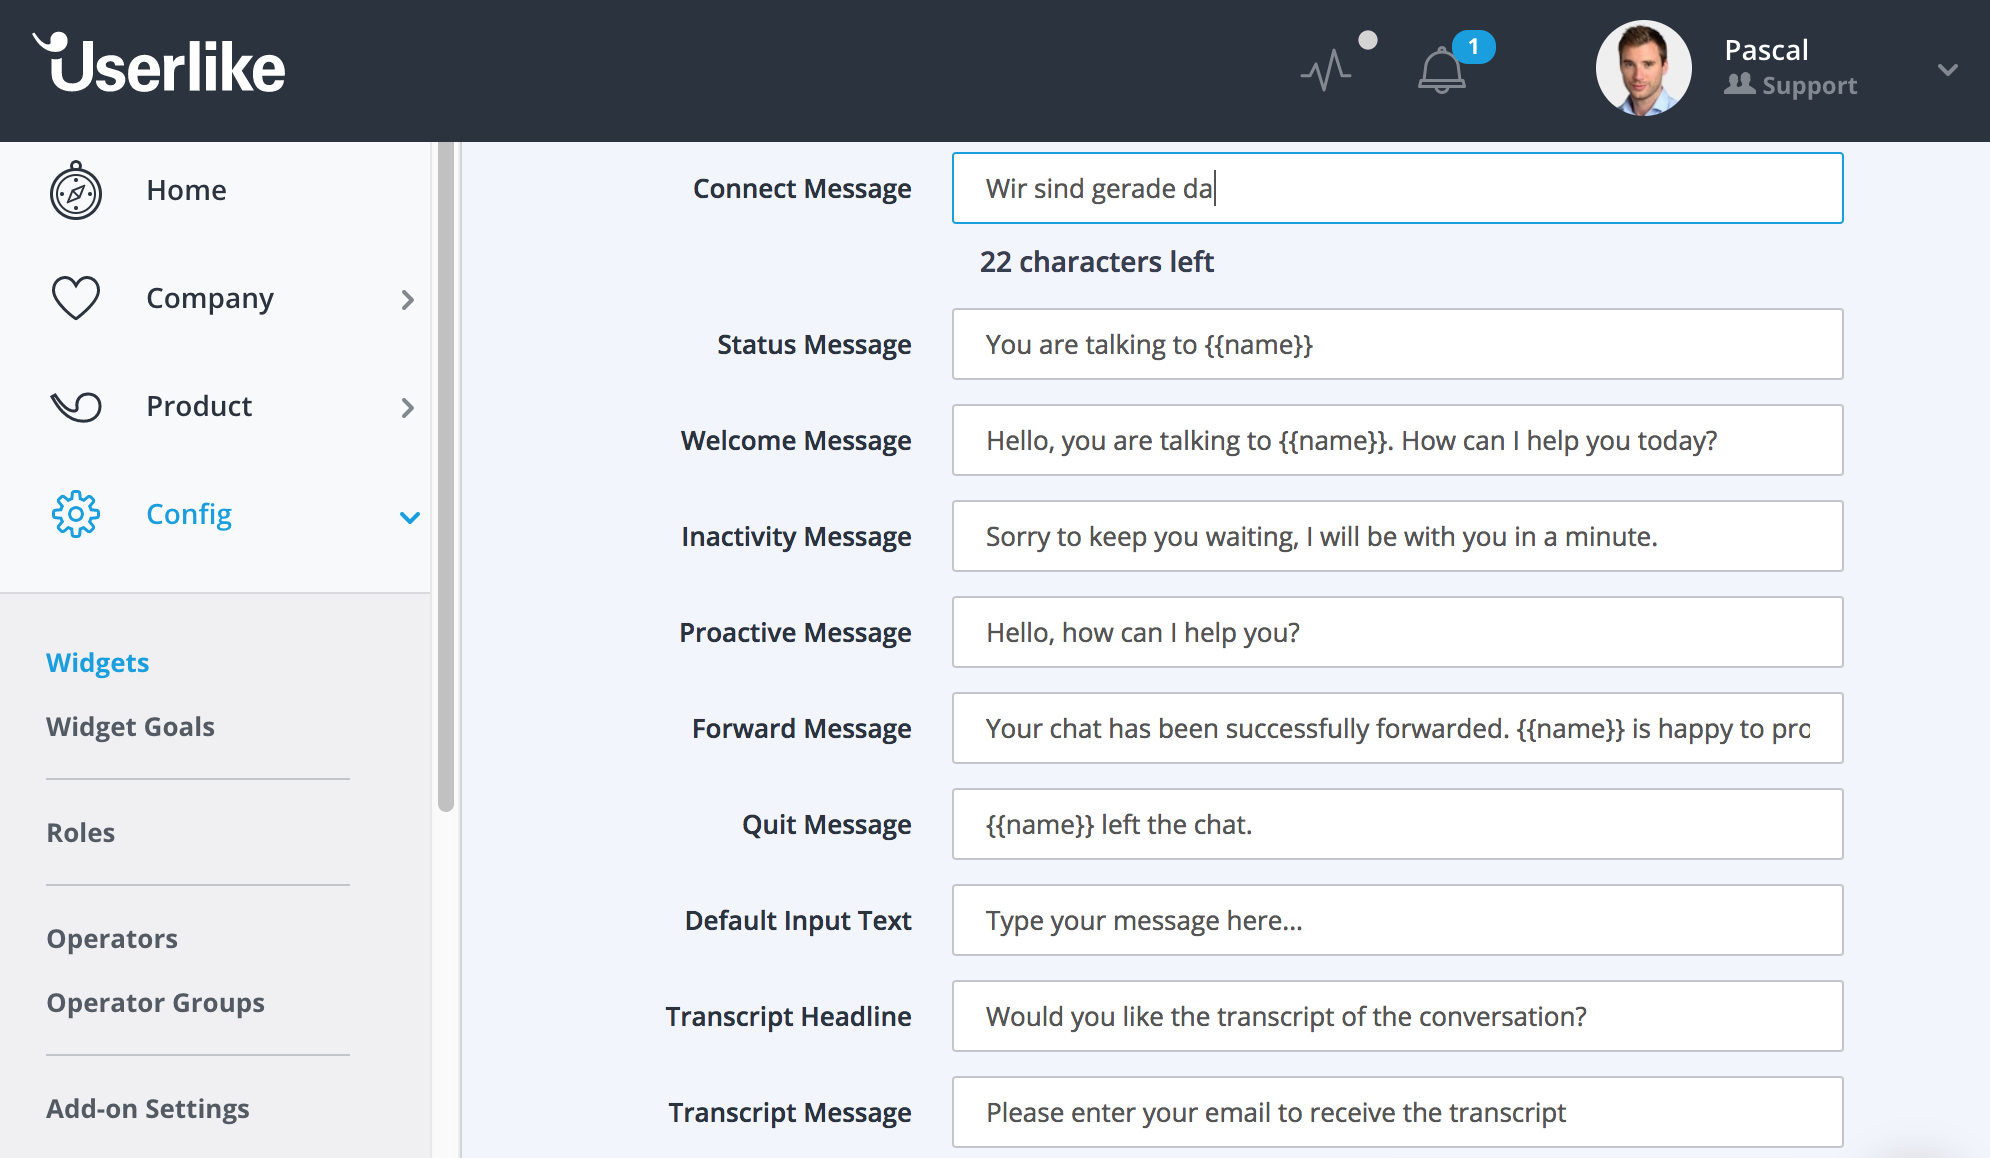Open the Widgets settings link

[x=98, y=663]
